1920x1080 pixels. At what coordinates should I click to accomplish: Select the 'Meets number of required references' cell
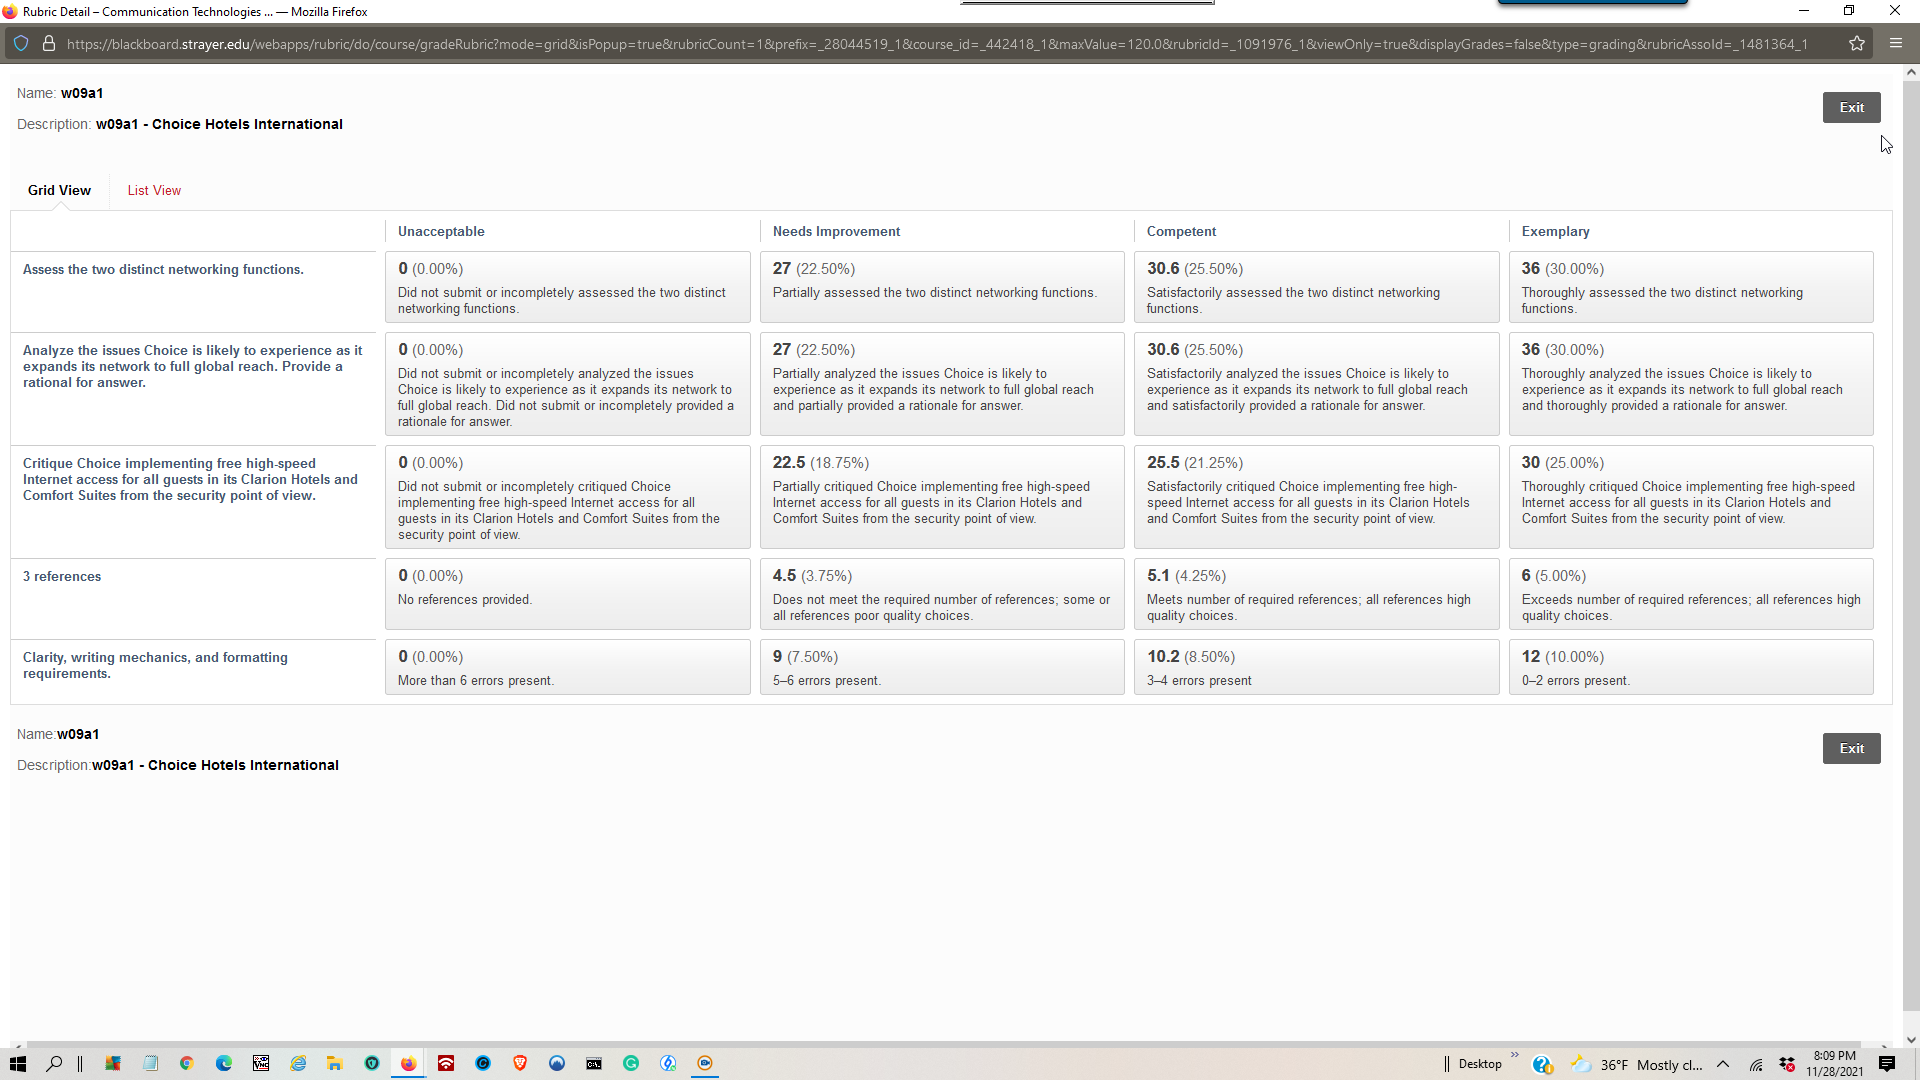1316,594
